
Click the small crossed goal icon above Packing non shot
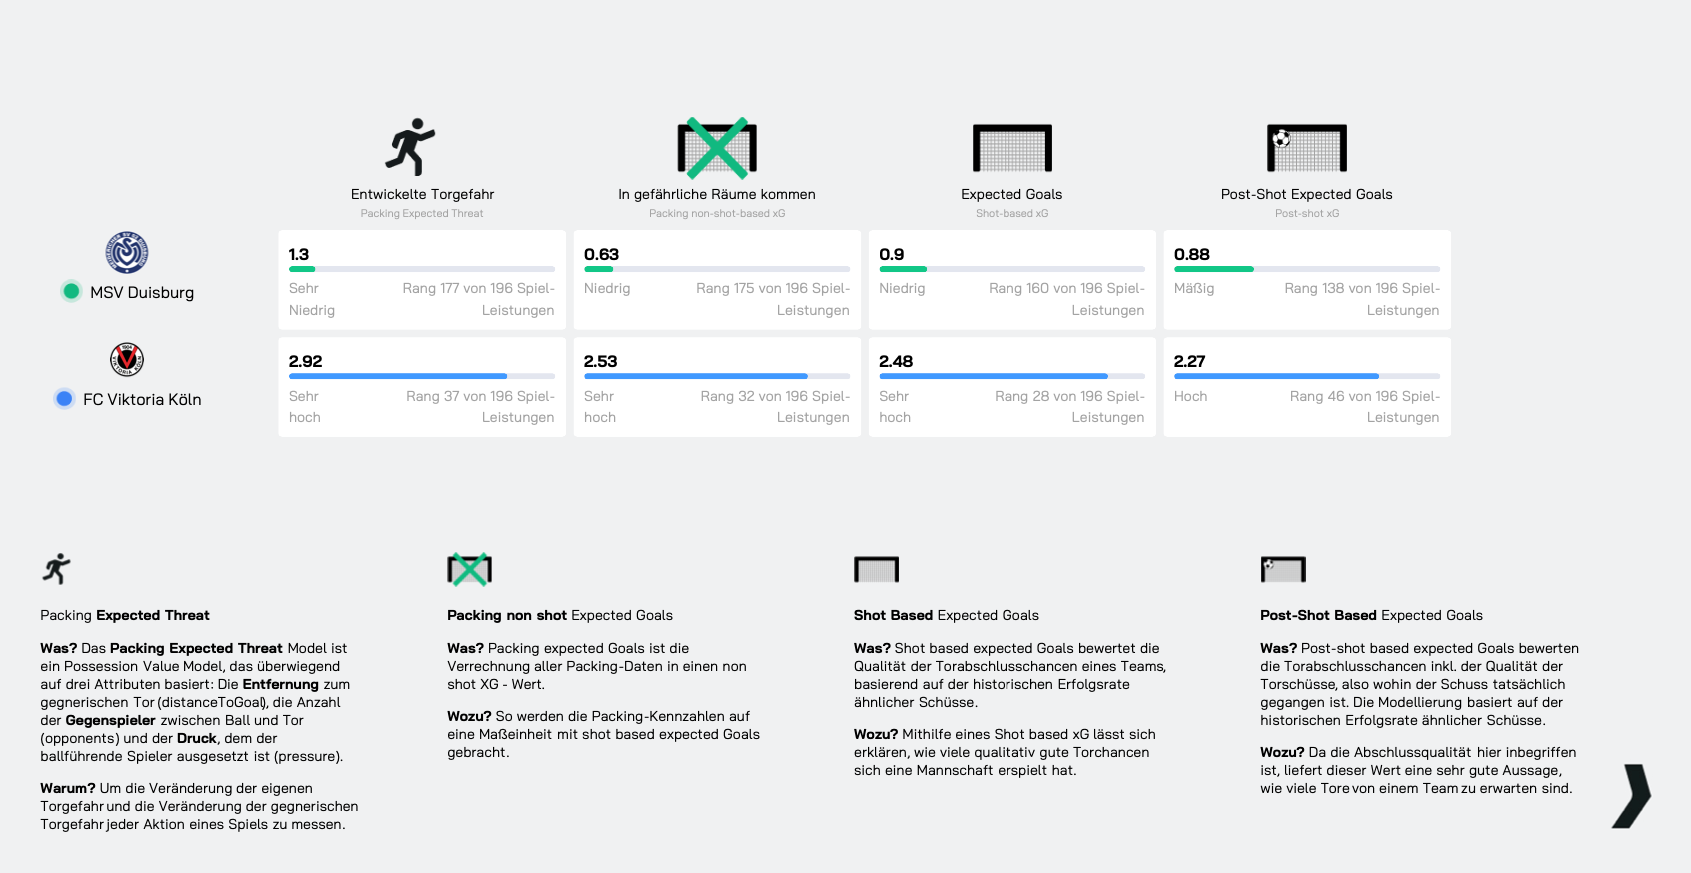tap(469, 569)
